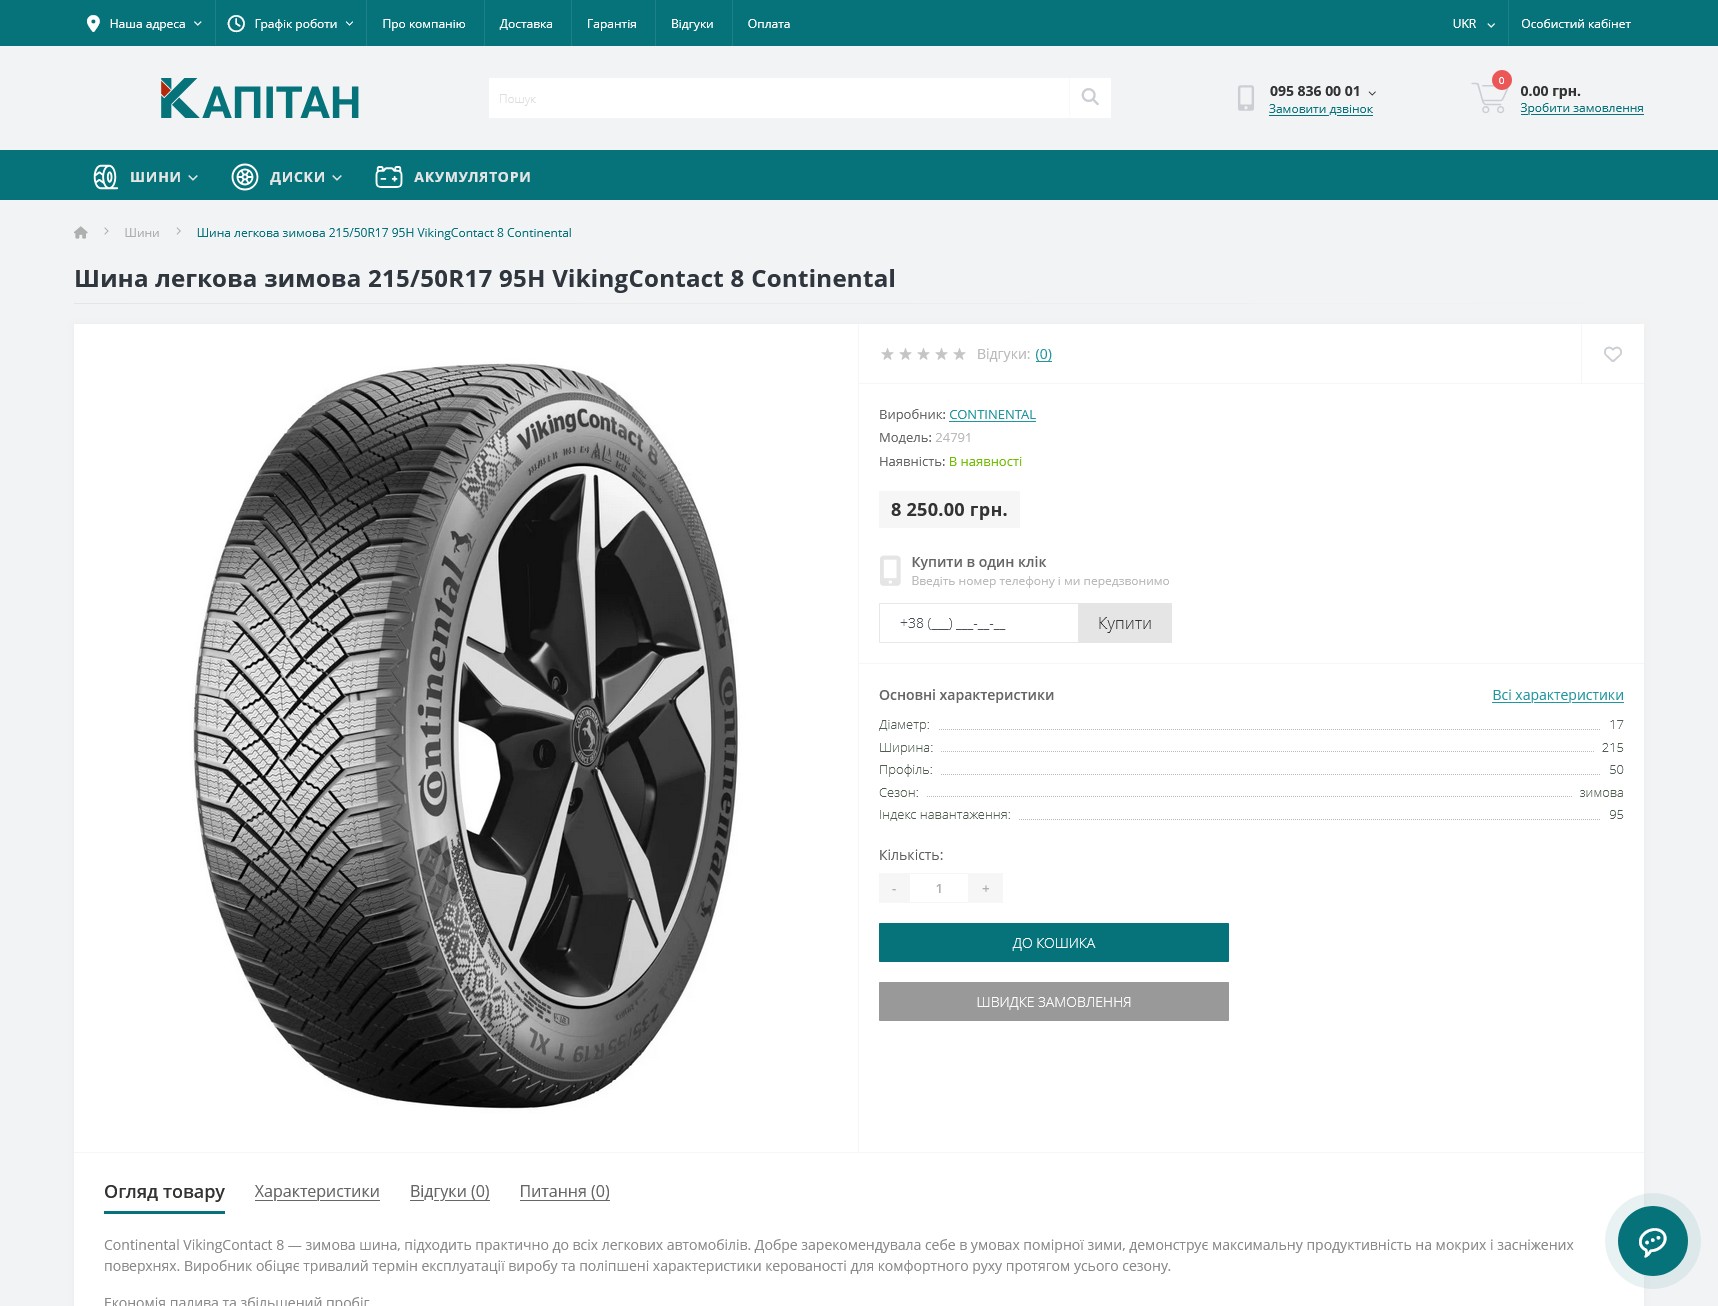Click the wheel rim icon next to Диски

(x=245, y=177)
